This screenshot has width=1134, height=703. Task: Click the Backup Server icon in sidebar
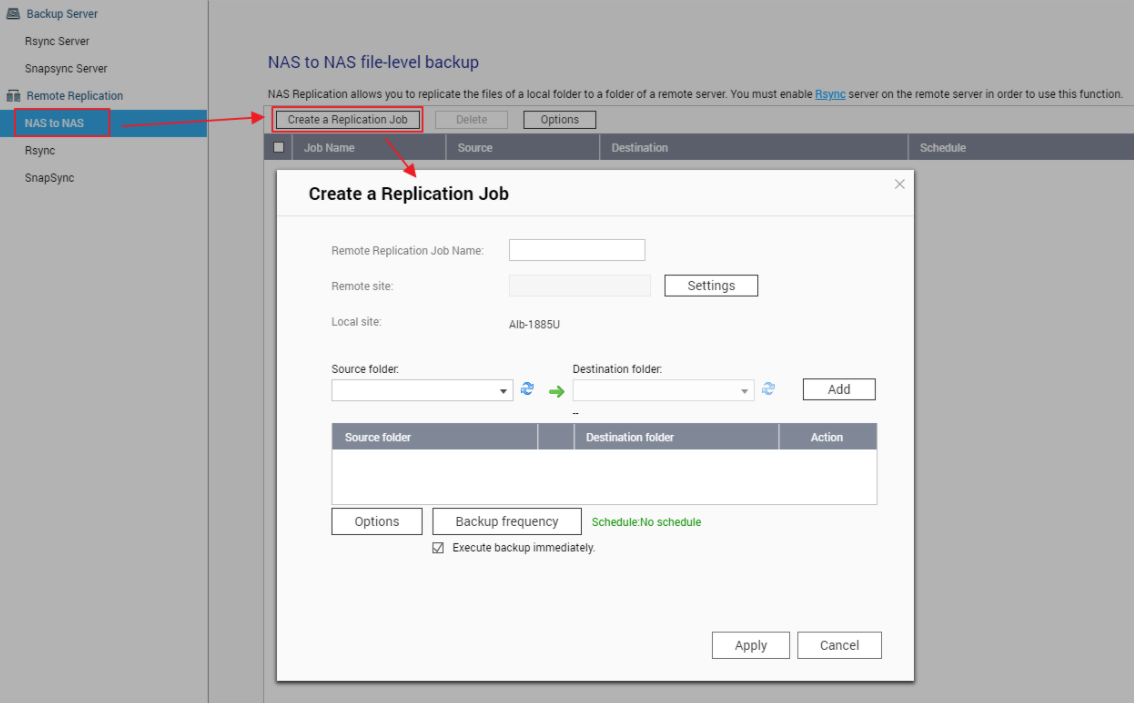[x=14, y=14]
